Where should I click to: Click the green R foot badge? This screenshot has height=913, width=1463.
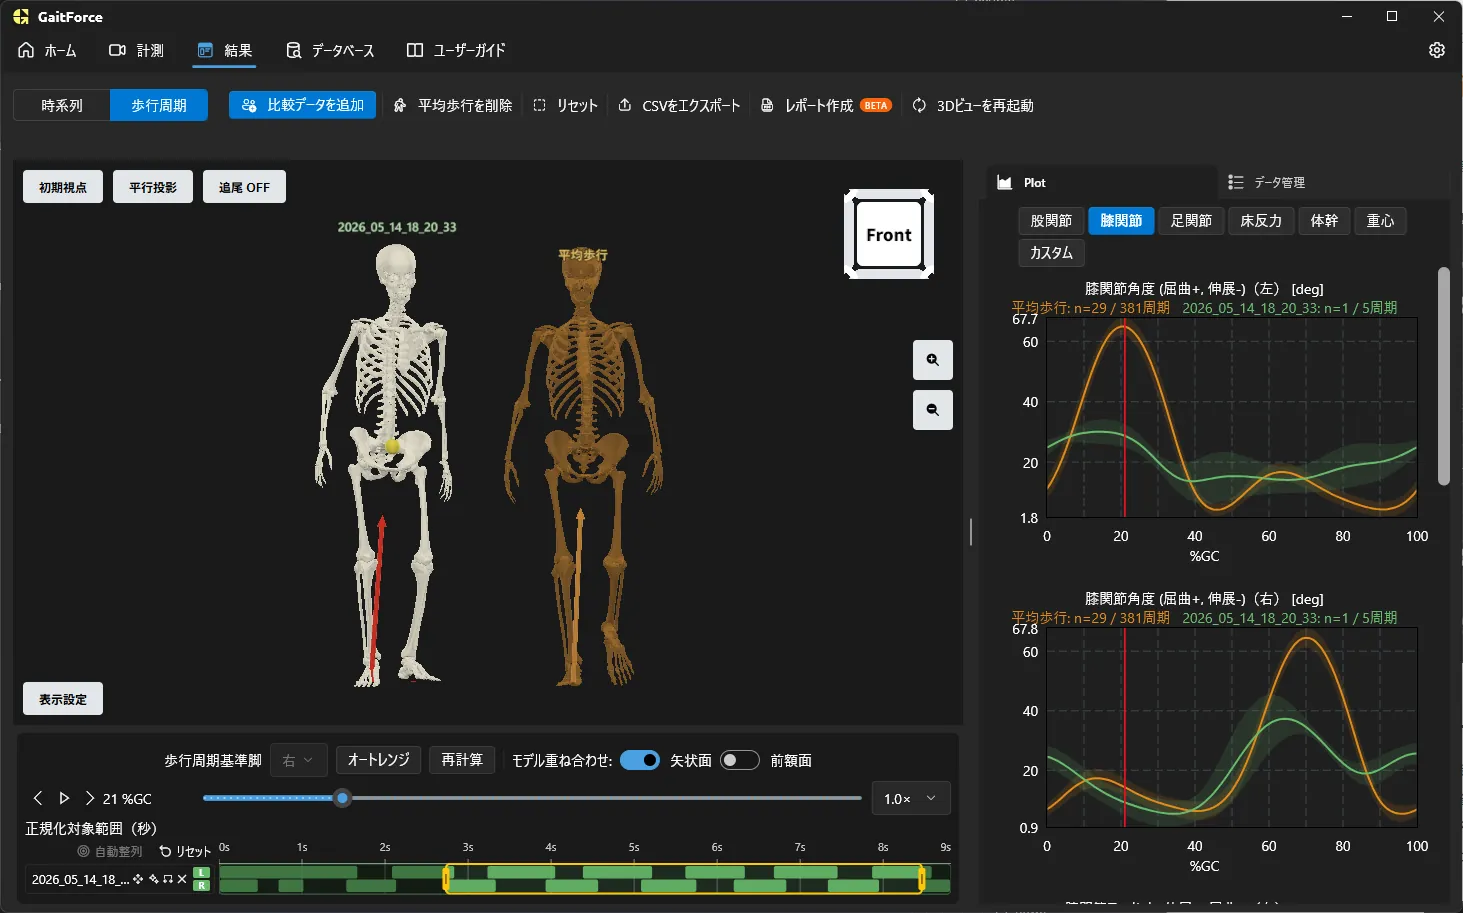click(202, 885)
